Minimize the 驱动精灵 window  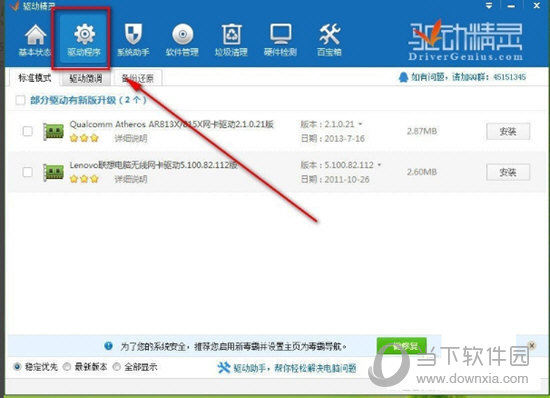511,6
